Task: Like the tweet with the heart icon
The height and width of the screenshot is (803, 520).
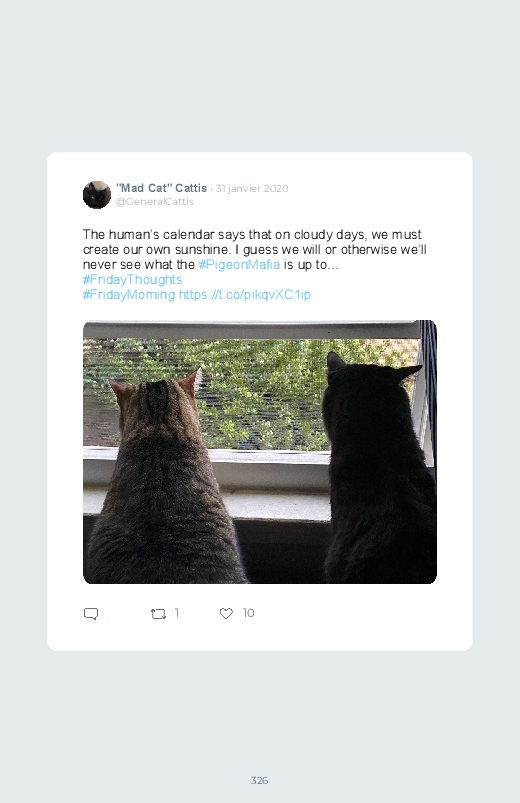Action: pos(226,614)
